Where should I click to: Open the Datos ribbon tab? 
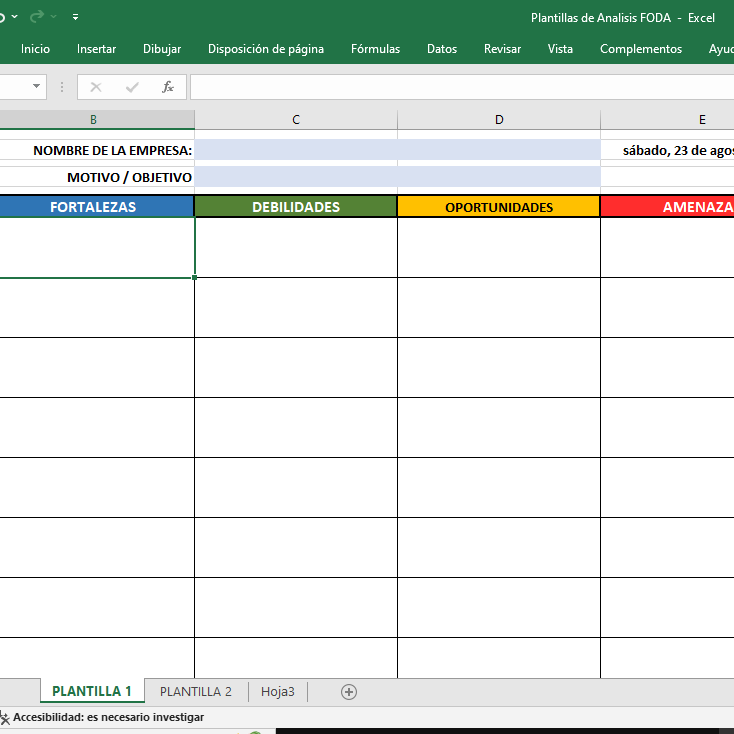click(442, 49)
